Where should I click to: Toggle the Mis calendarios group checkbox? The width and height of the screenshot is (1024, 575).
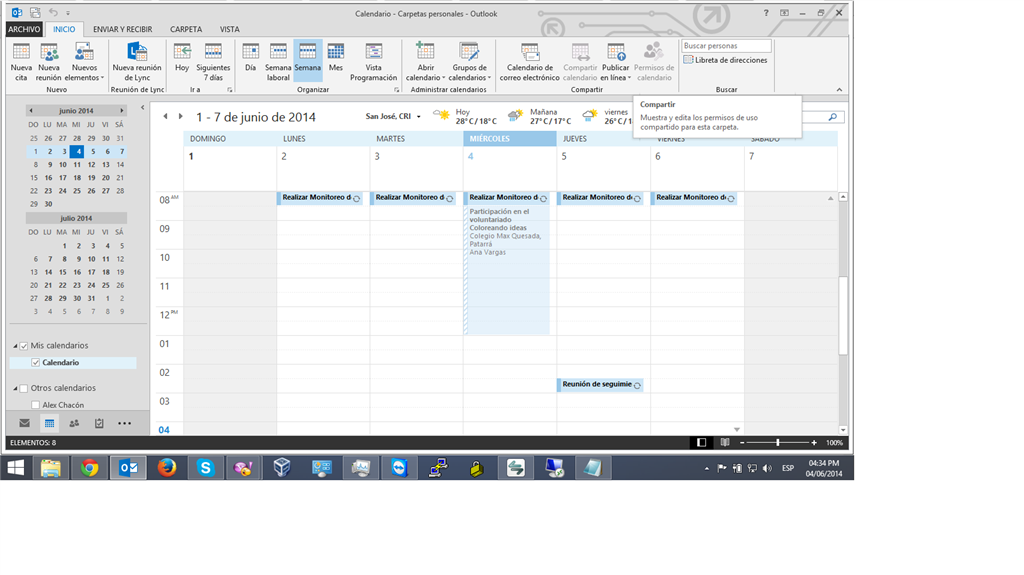point(24,346)
